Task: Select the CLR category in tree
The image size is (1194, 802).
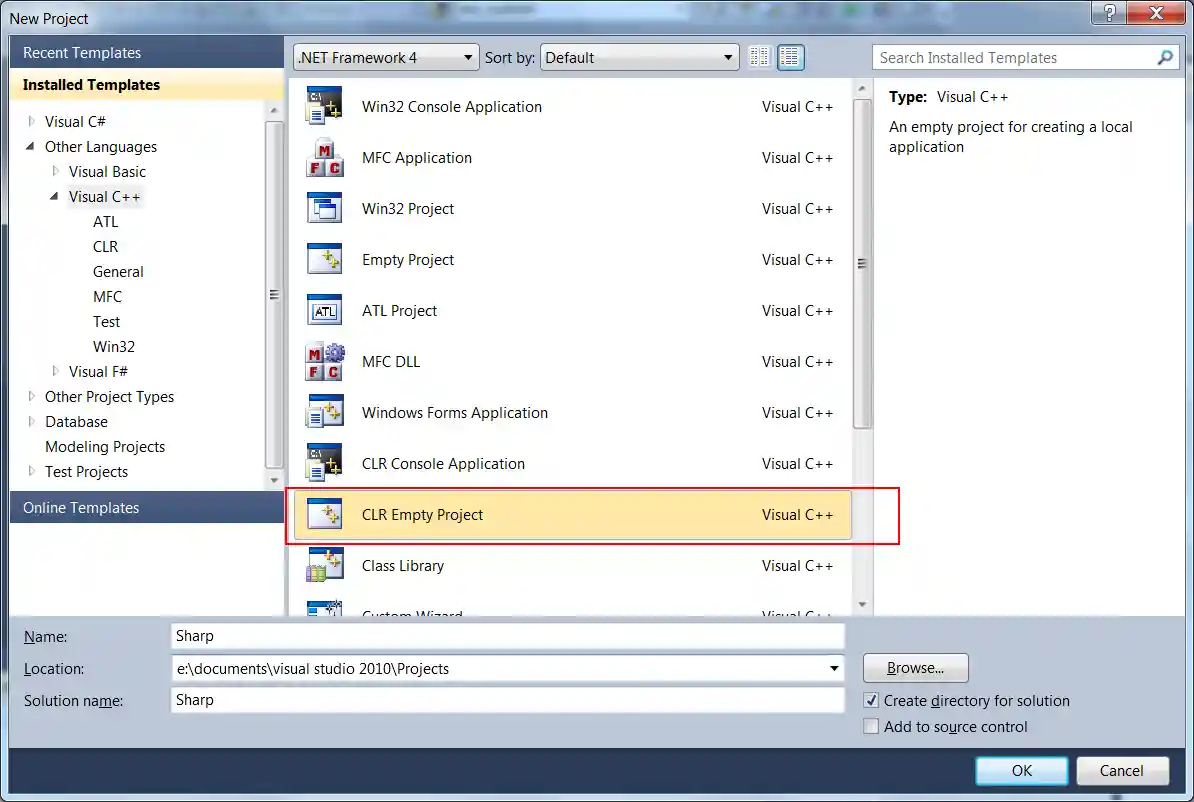Action: coord(106,246)
